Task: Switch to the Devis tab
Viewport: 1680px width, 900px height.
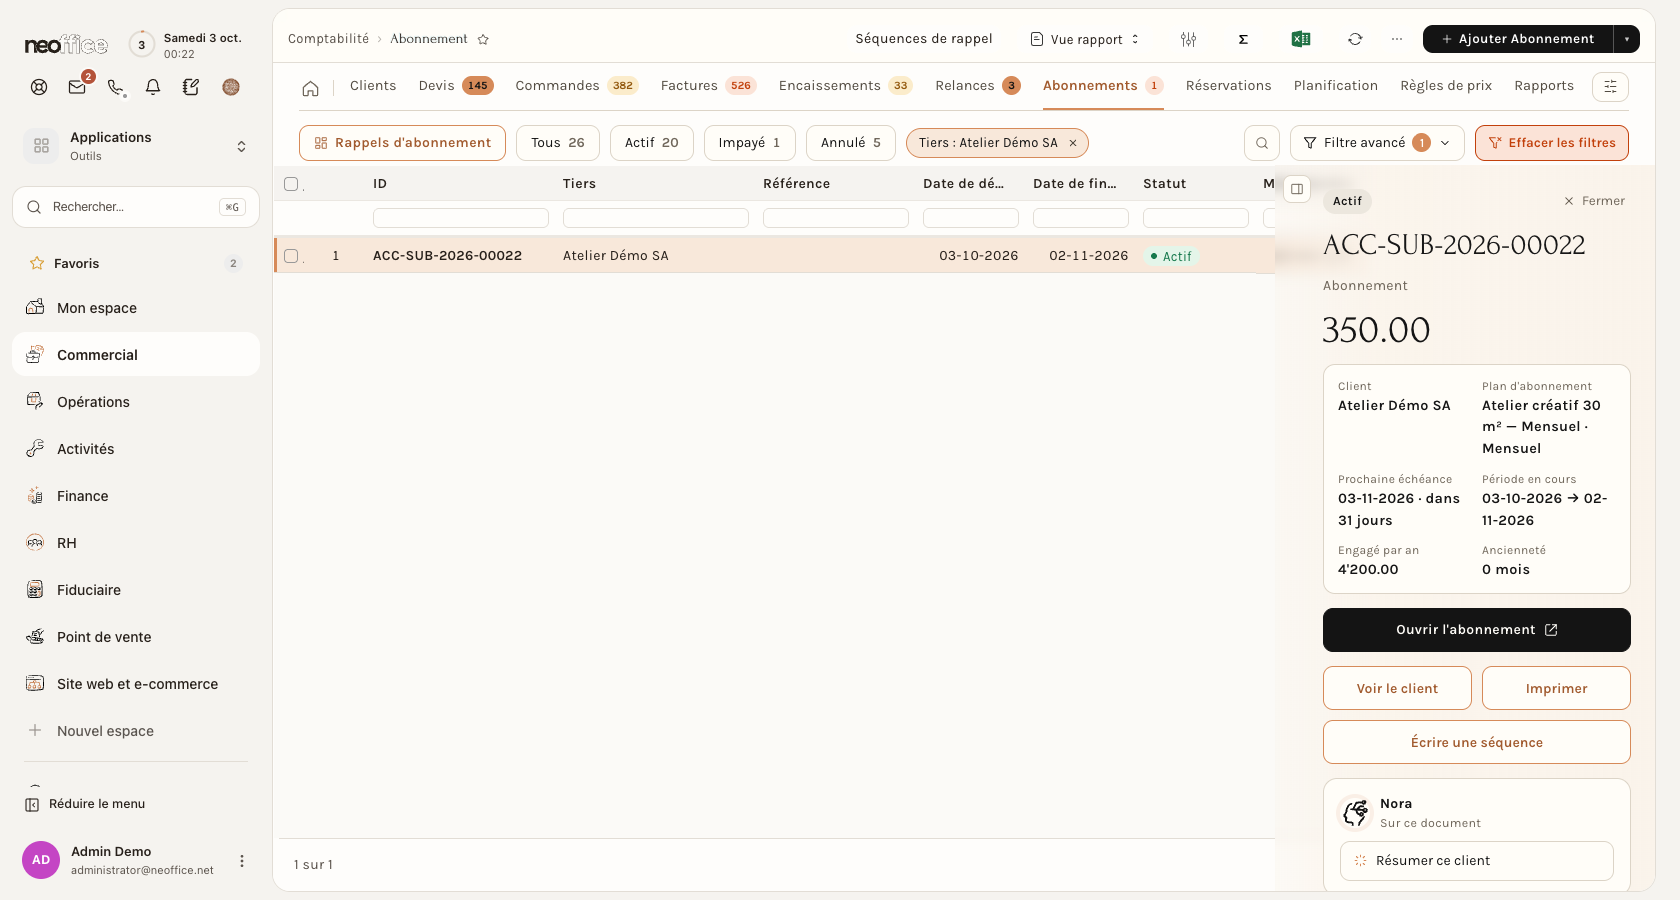Action: [x=456, y=86]
